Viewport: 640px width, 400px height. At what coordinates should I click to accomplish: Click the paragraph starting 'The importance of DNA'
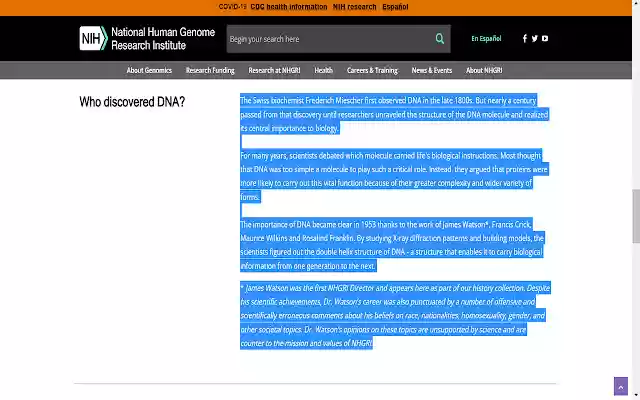click(392, 245)
